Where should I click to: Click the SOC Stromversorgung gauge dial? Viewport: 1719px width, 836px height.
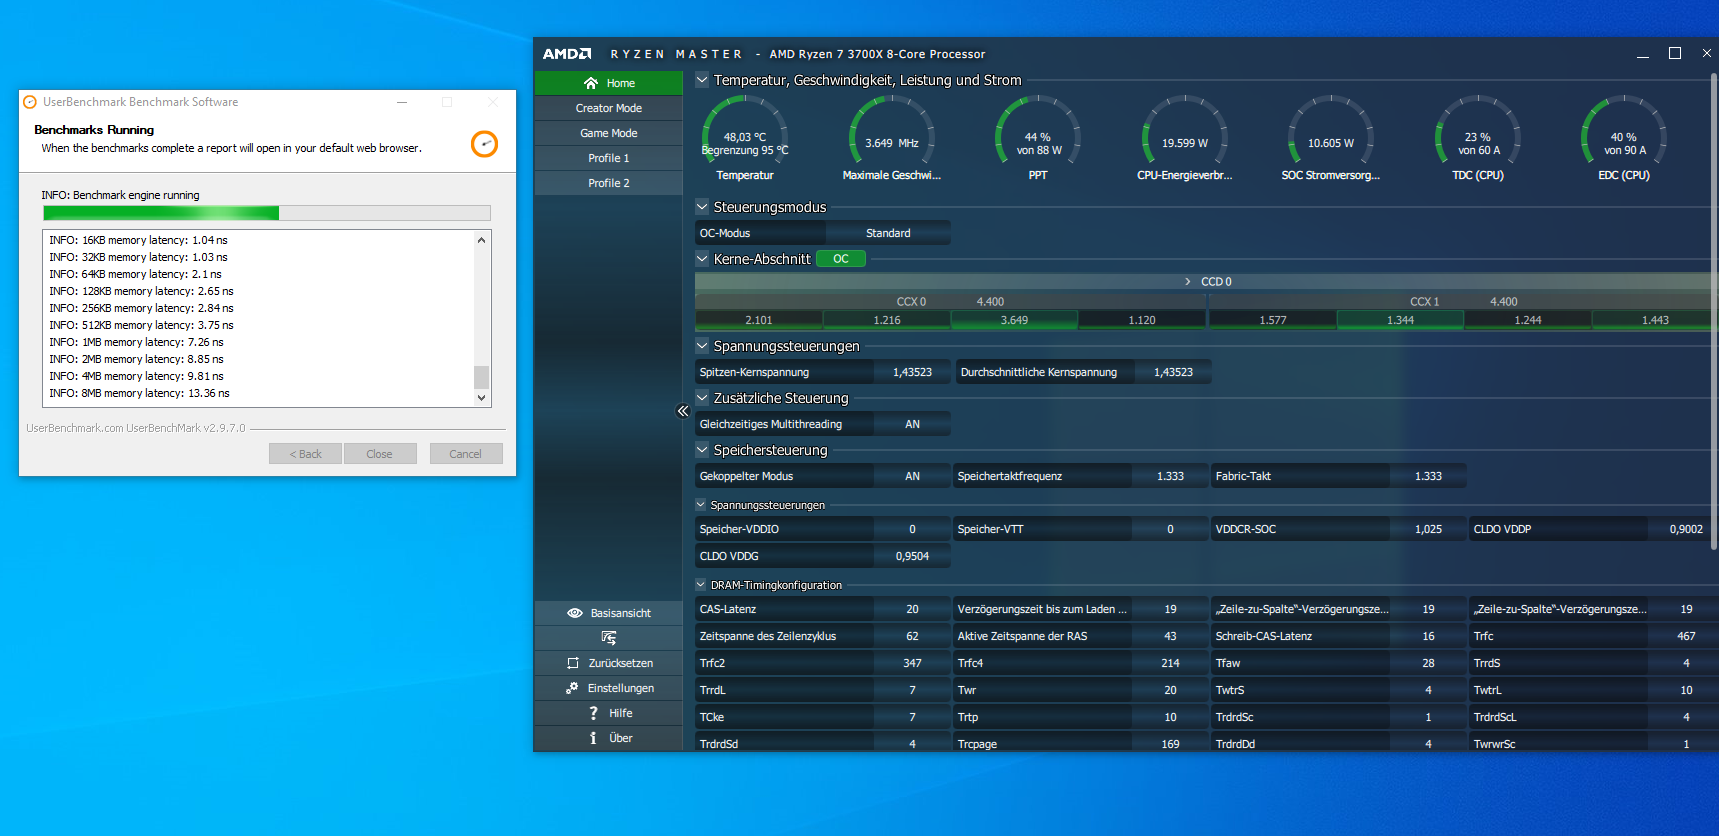pyautogui.click(x=1331, y=130)
